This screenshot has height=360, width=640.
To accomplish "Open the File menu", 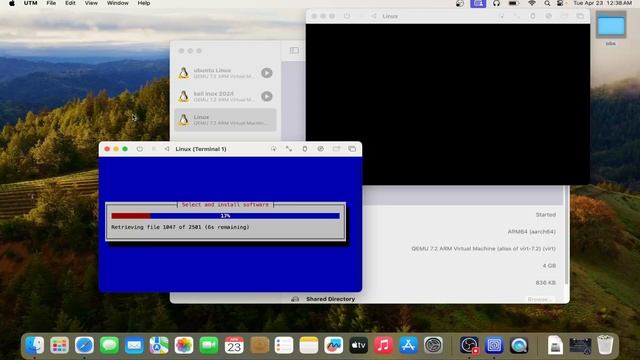I will pyautogui.click(x=51, y=3).
